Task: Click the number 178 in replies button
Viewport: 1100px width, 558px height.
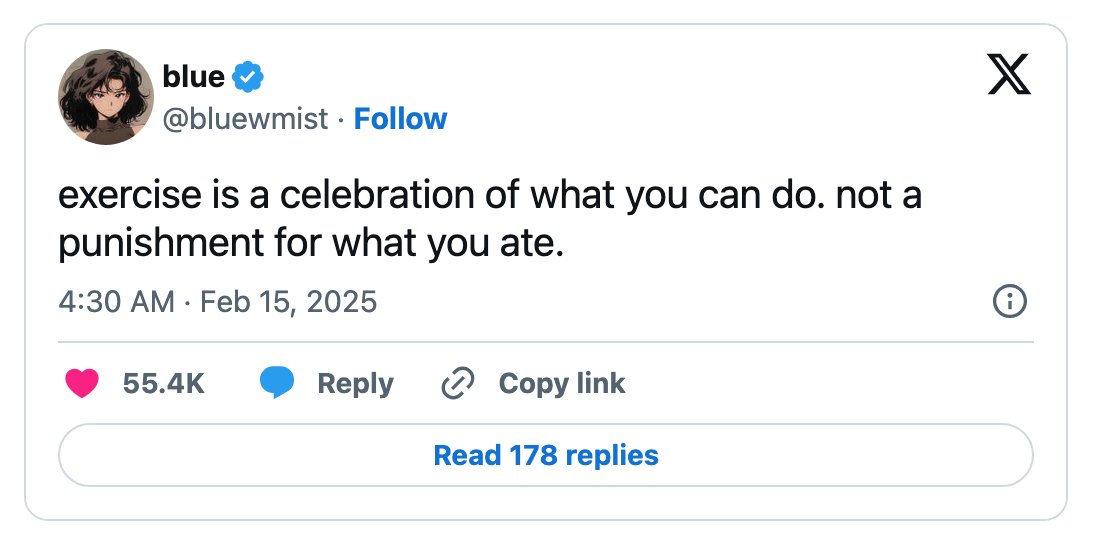Action: tap(533, 455)
